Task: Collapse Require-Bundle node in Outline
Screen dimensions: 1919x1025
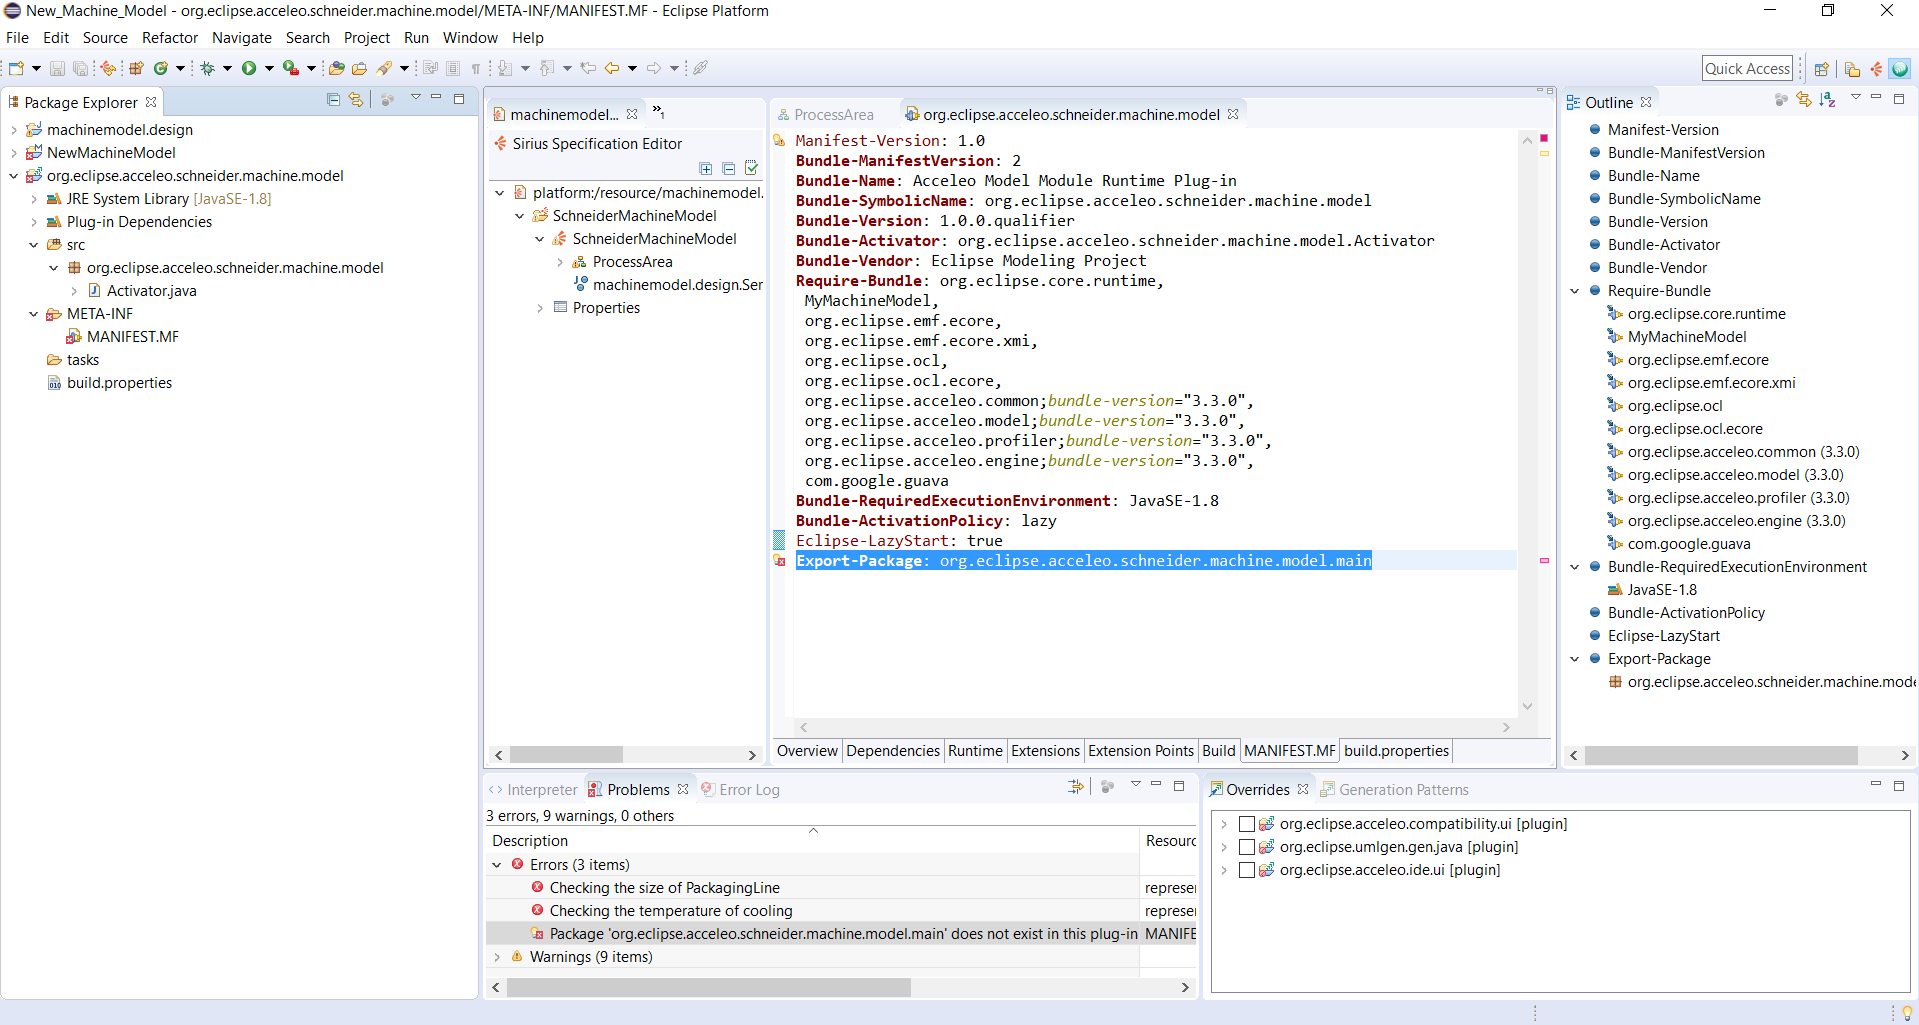Action: pos(1575,291)
